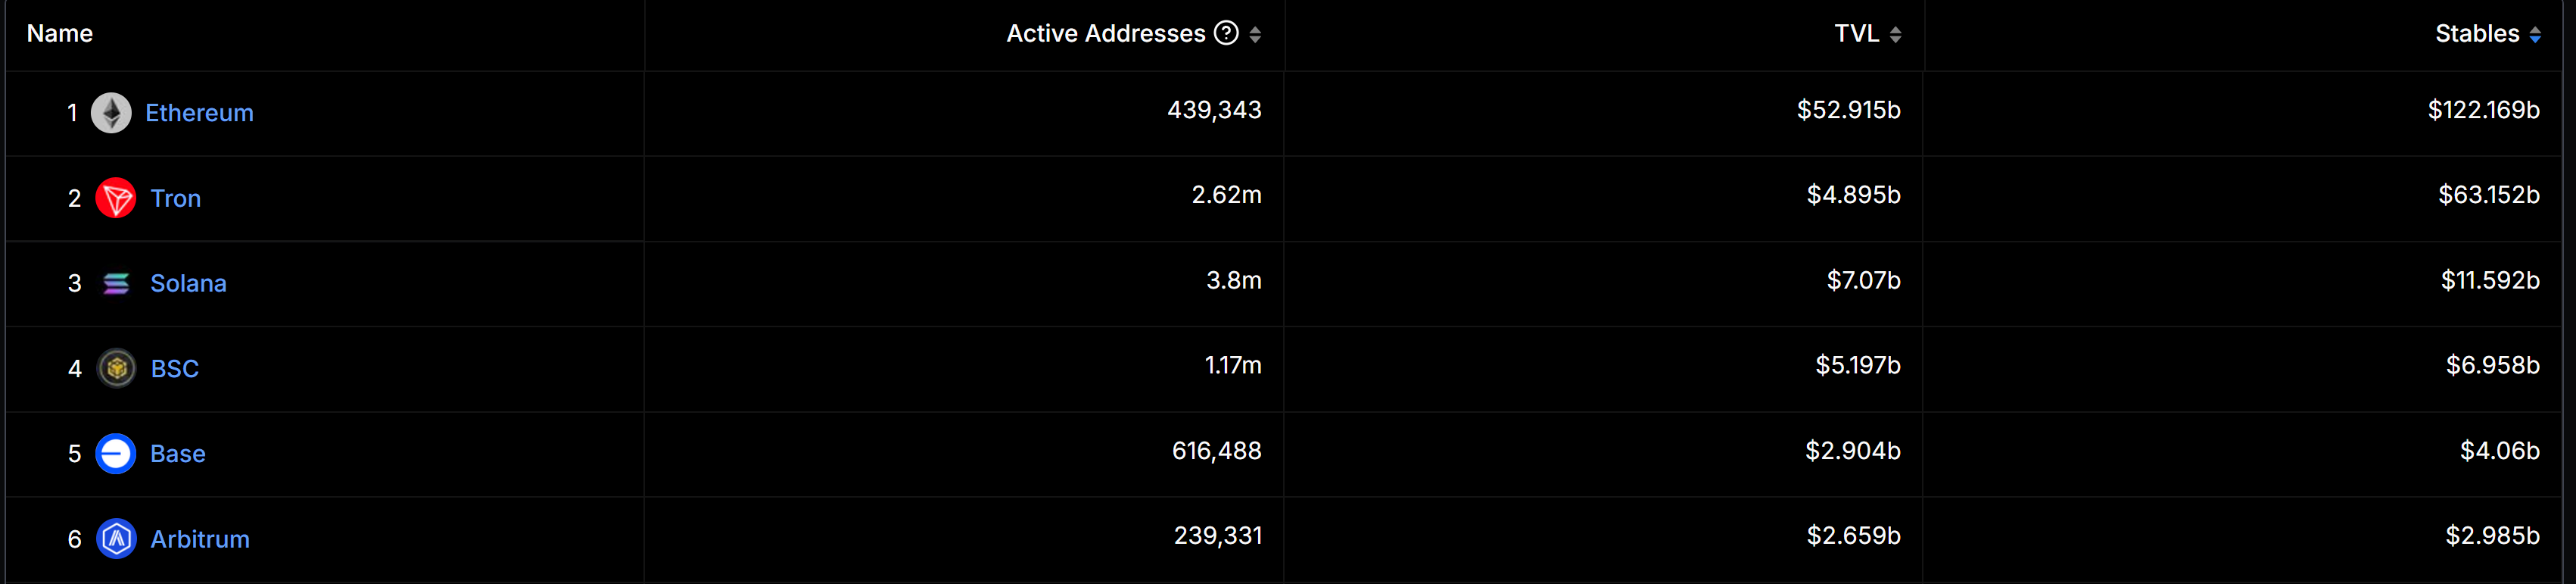Open the Arbitrum chain link
The height and width of the screenshot is (584, 2576).
coord(200,539)
